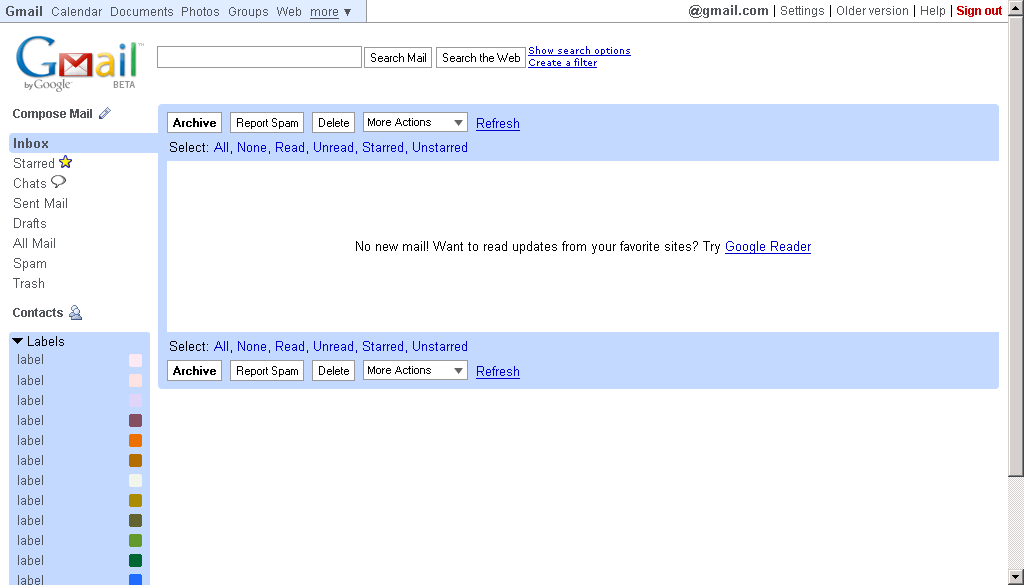Image resolution: width=1024 pixels, height=585 pixels.
Task: Open the Spam folder
Action: click(29, 264)
